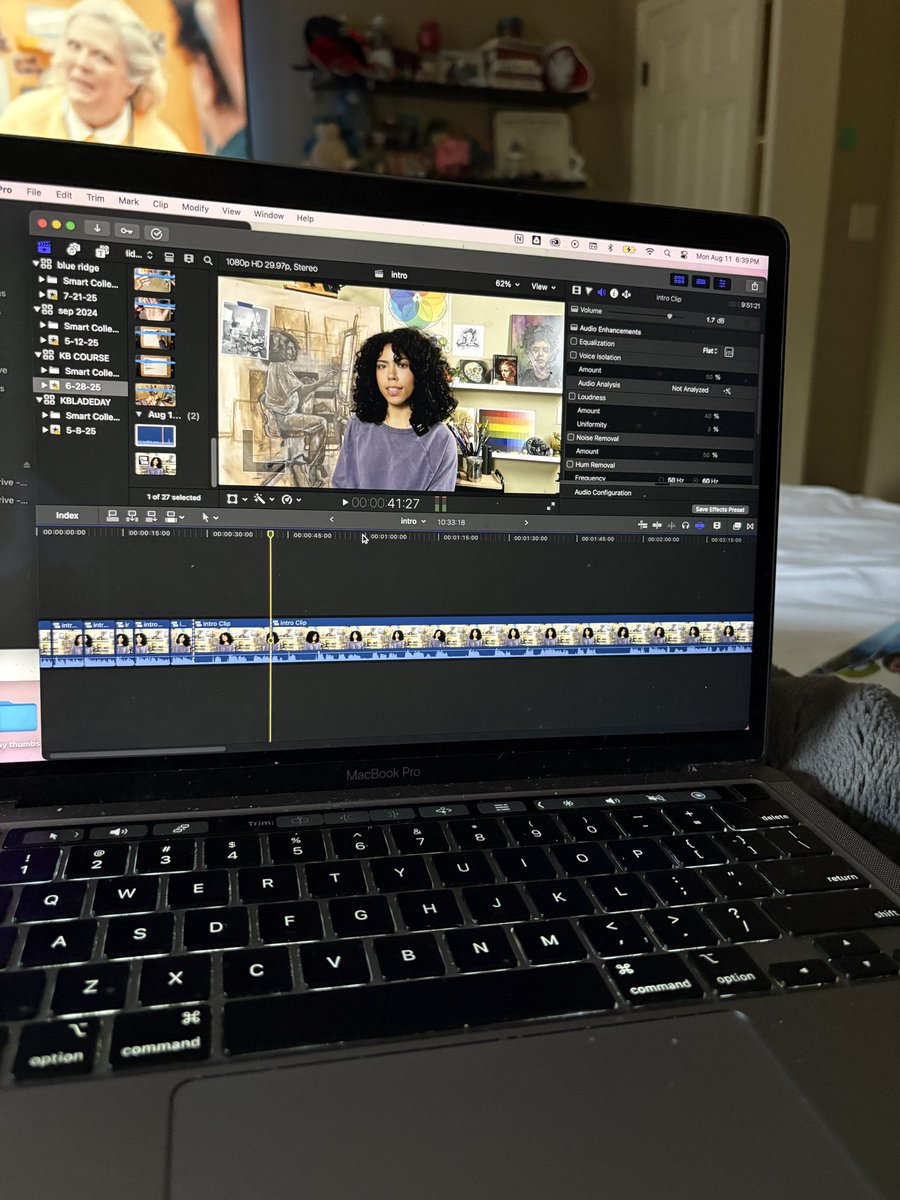Screen dimensions: 900x1200
Task: Enter fullscreen viewer with expand arrows
Action: 550,505
